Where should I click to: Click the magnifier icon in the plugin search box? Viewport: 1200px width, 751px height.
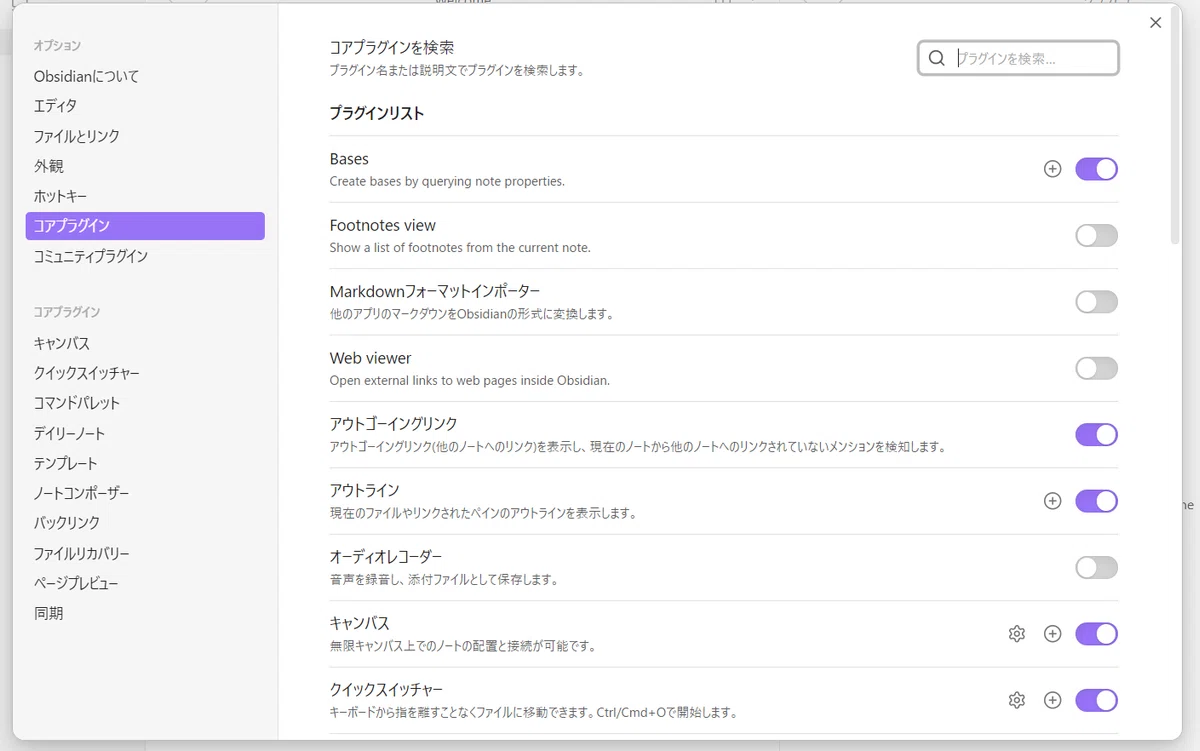pyautogui.click(x=937, y=58)
